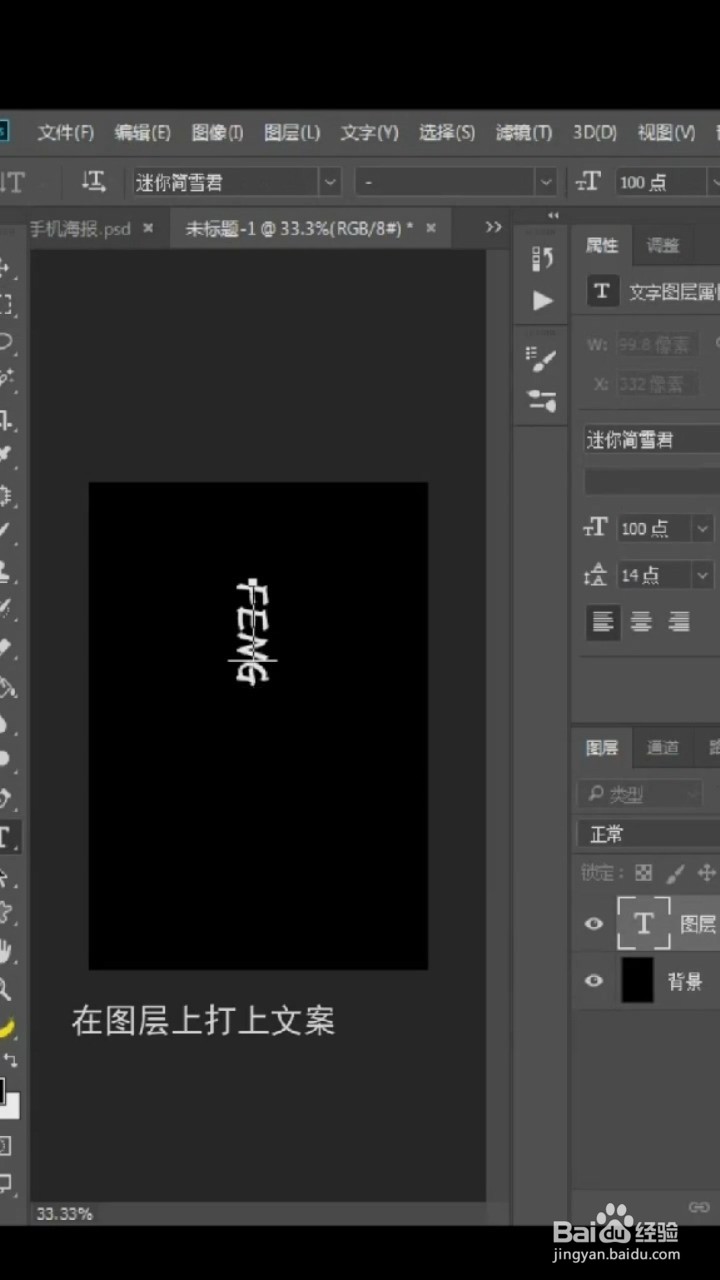Open the Brush settings panel icon
Viewport: 720px width, 1280px height.
pyautogui.click(x=542, y=358)
